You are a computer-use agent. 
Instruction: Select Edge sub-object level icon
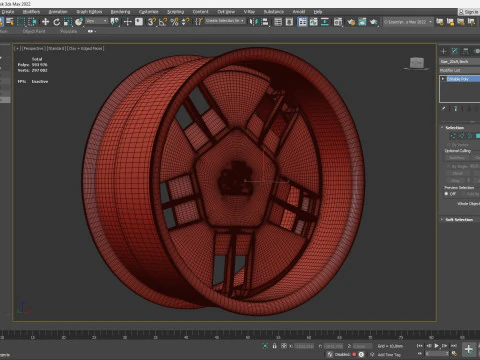(462, 136)
